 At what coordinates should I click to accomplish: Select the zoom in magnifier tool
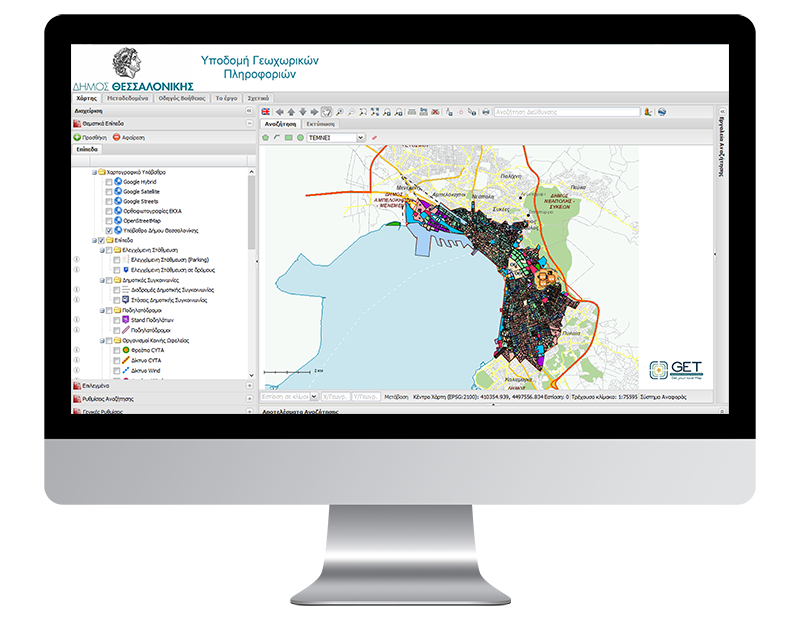pyautogui.click(x=339, y=112)
